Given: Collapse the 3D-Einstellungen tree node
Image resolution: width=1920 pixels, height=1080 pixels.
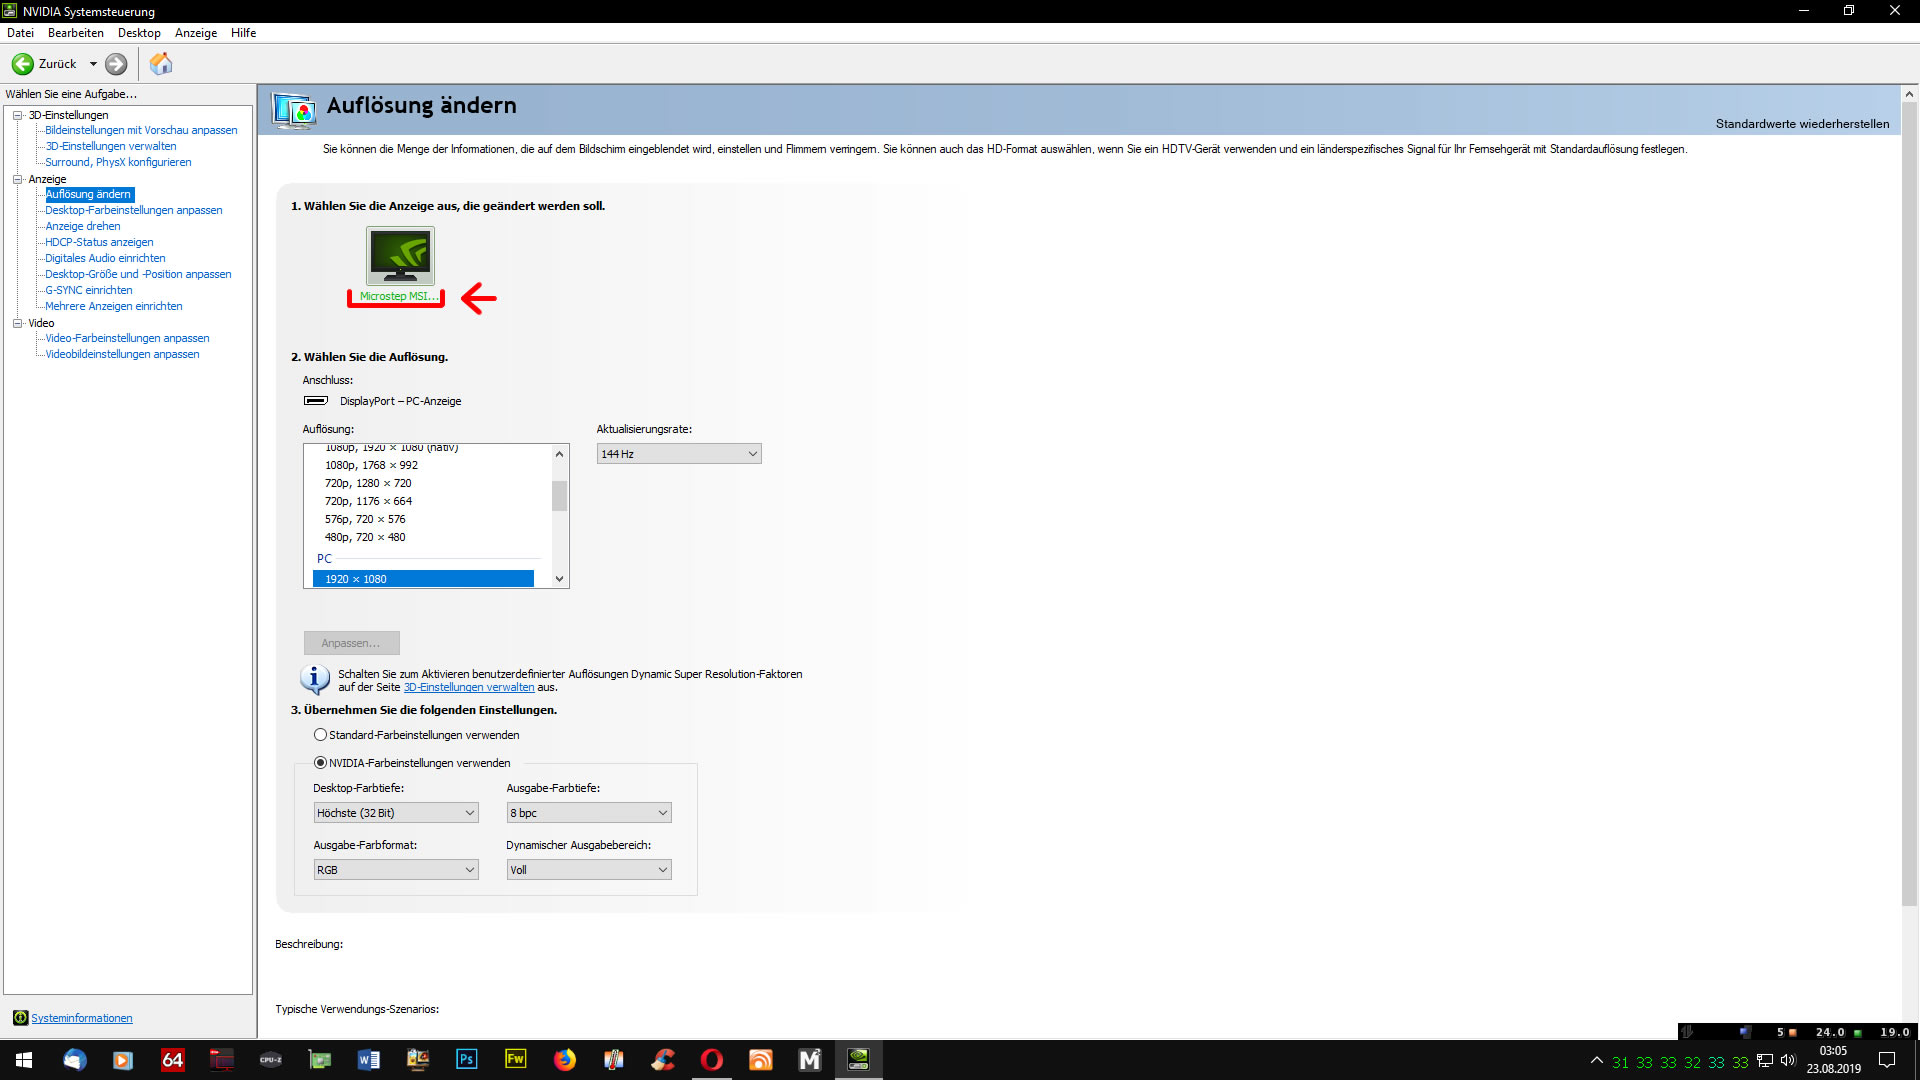Looking at the screenshot, I should coord(17,115).
